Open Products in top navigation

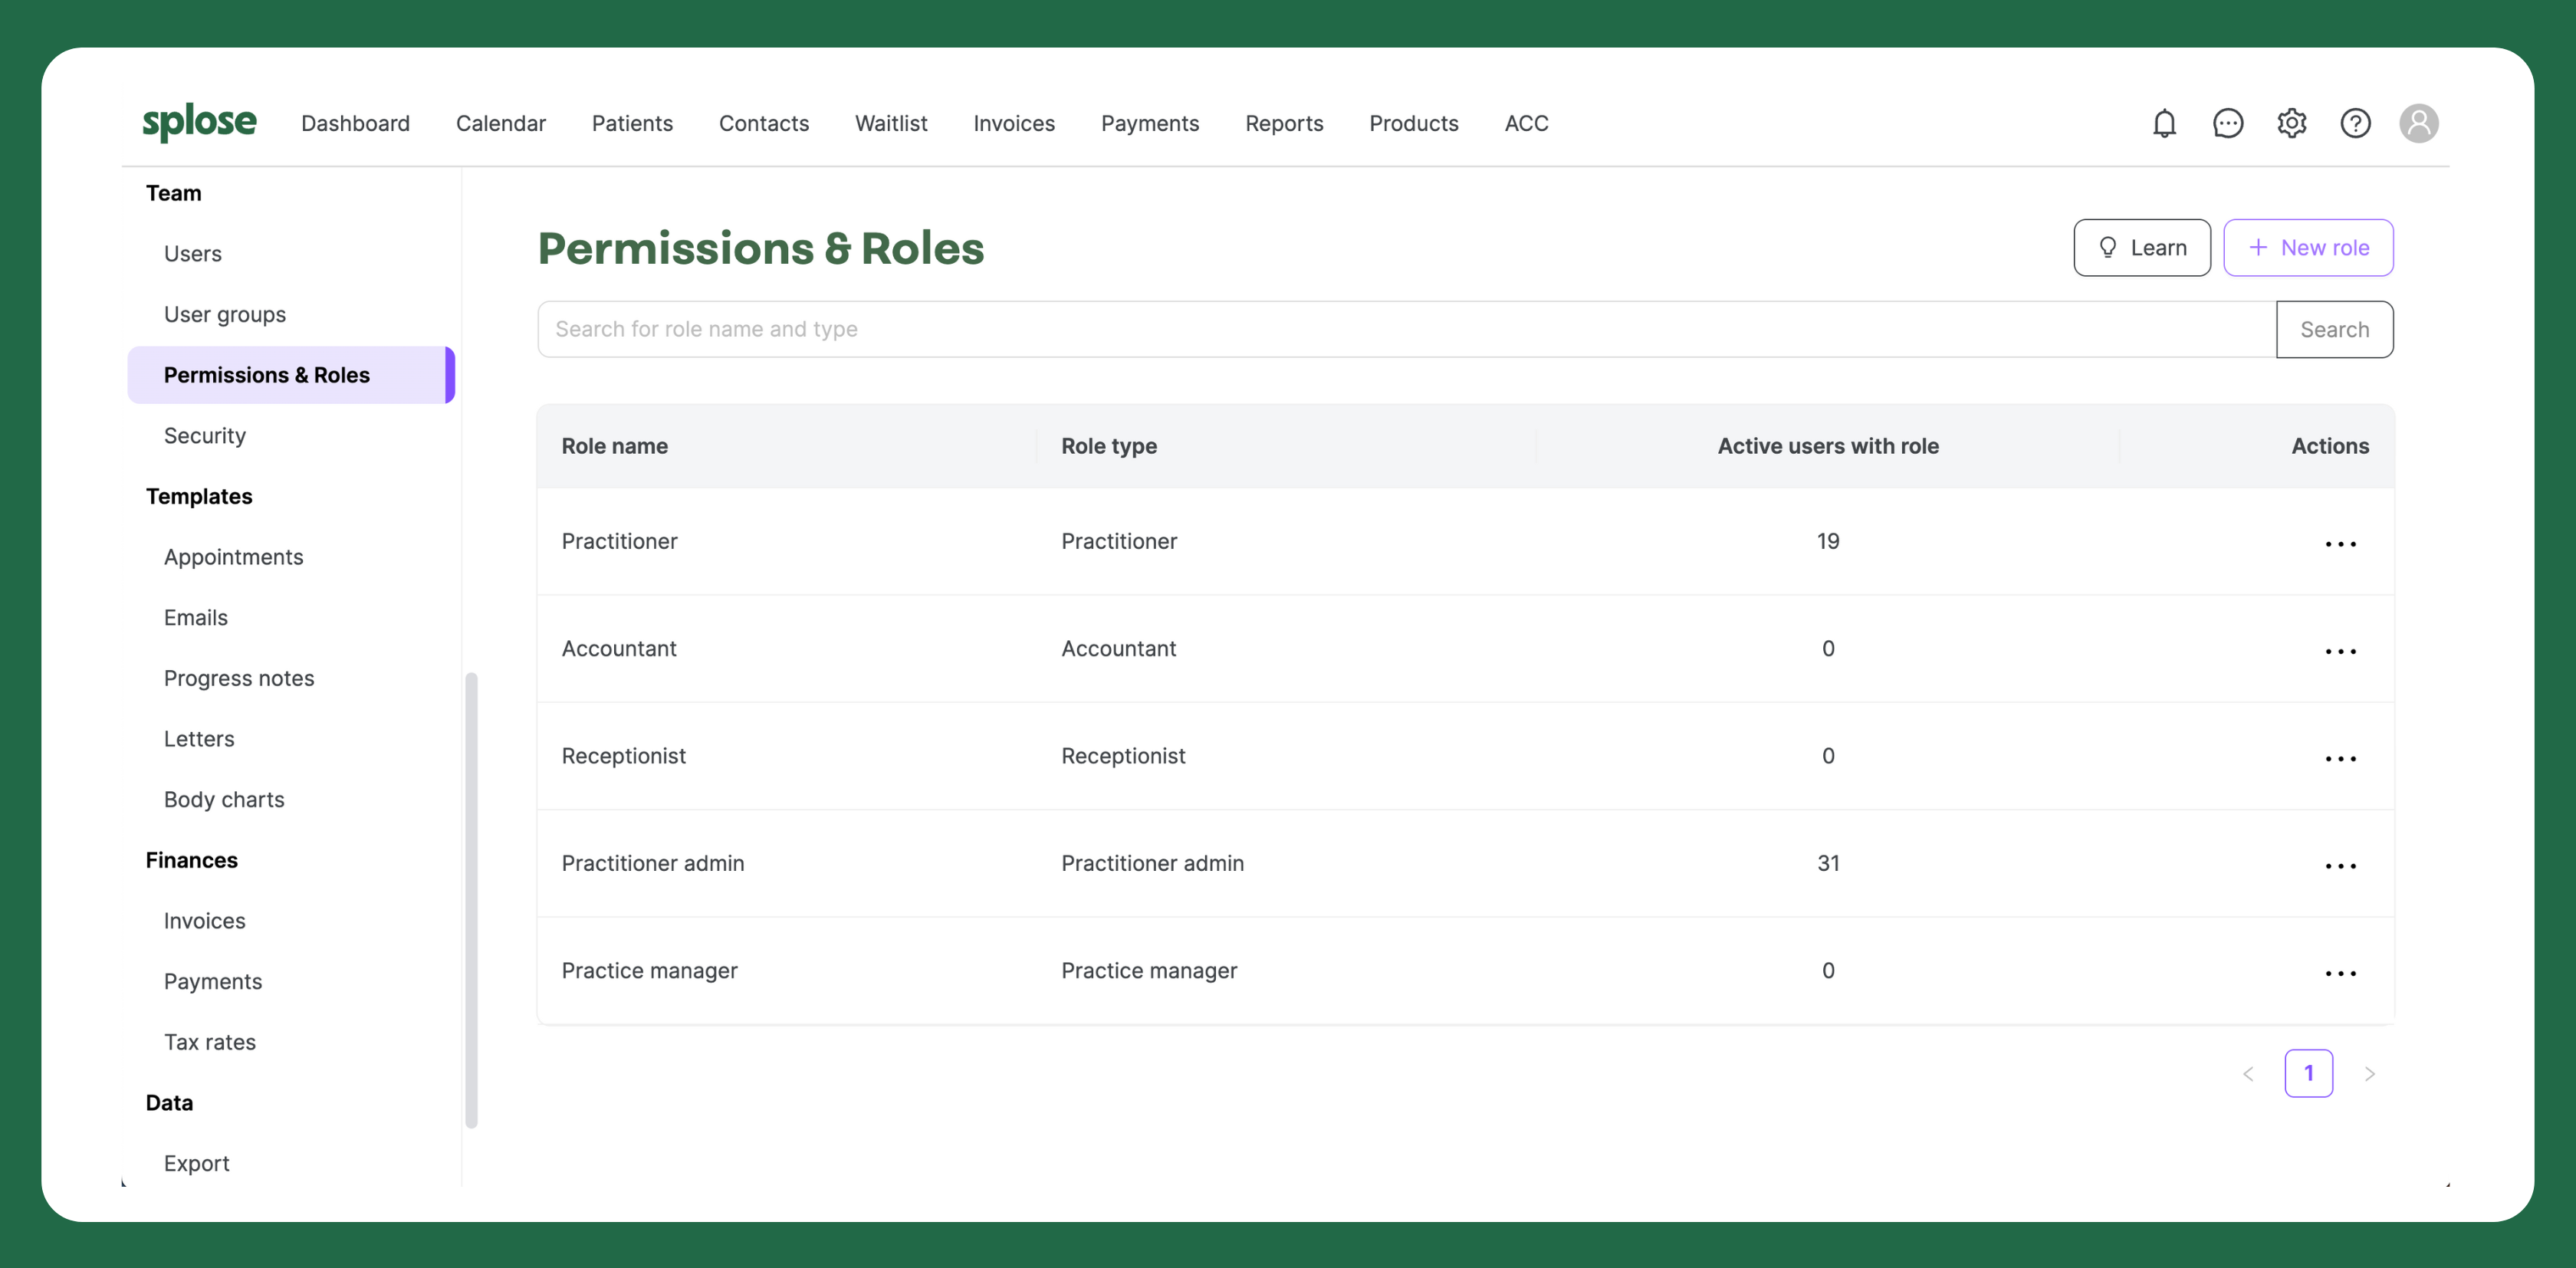pos(1414,123)
